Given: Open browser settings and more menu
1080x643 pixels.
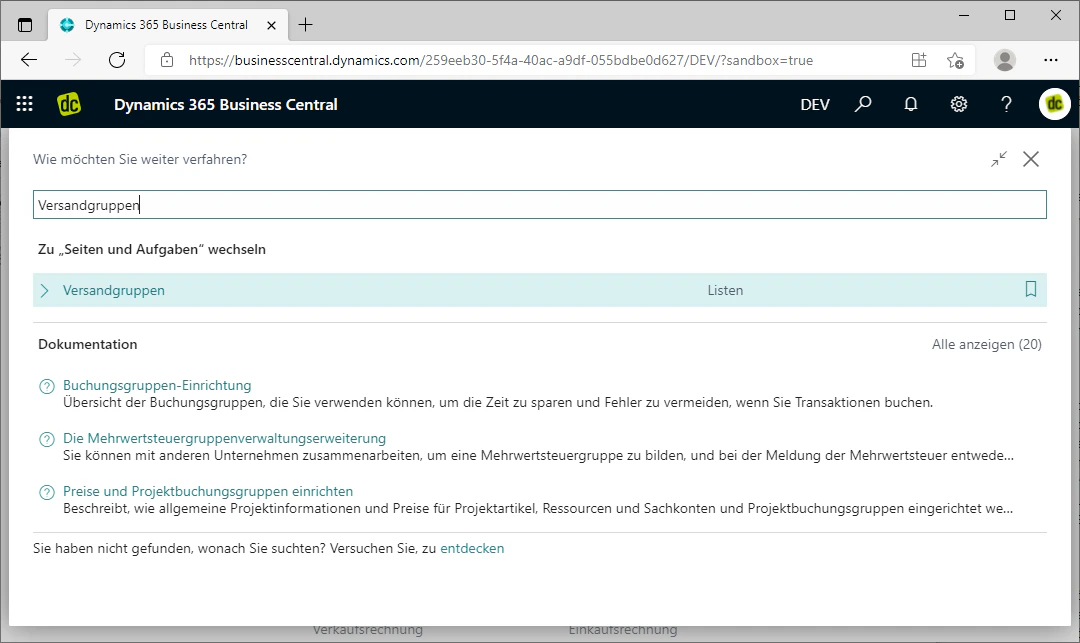Looking at the screenshot, I should [x=1050, y=60].
